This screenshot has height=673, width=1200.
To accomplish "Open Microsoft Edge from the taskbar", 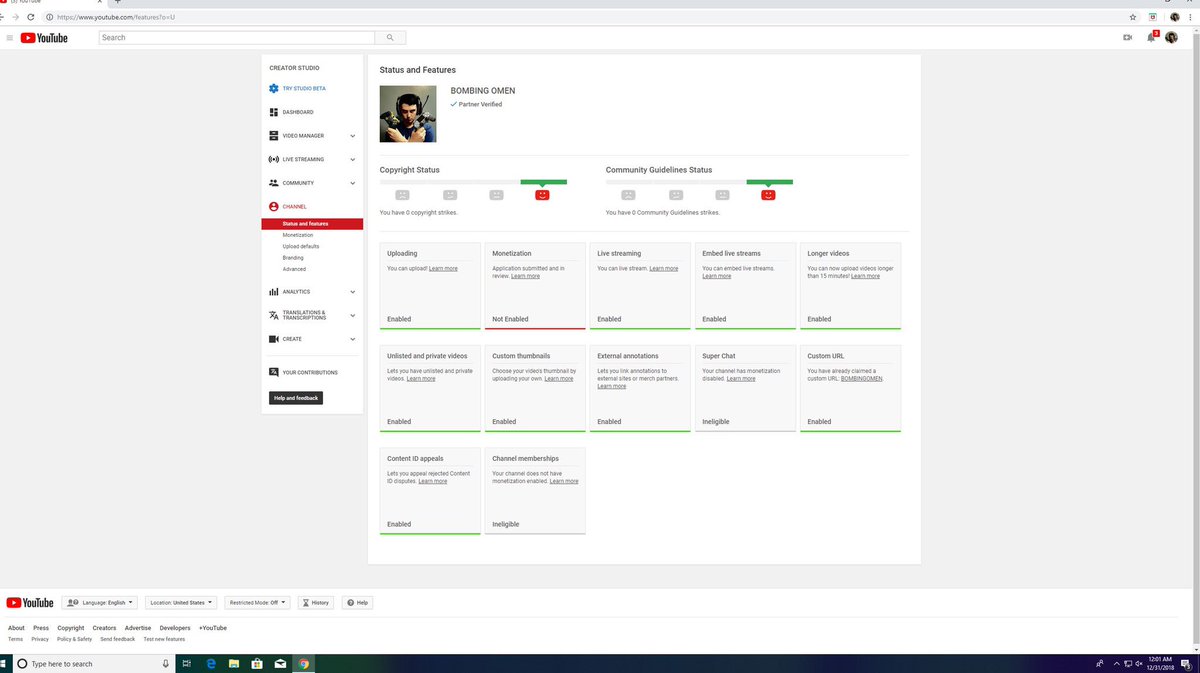I will pyautogui.click(x=211, y=663).
